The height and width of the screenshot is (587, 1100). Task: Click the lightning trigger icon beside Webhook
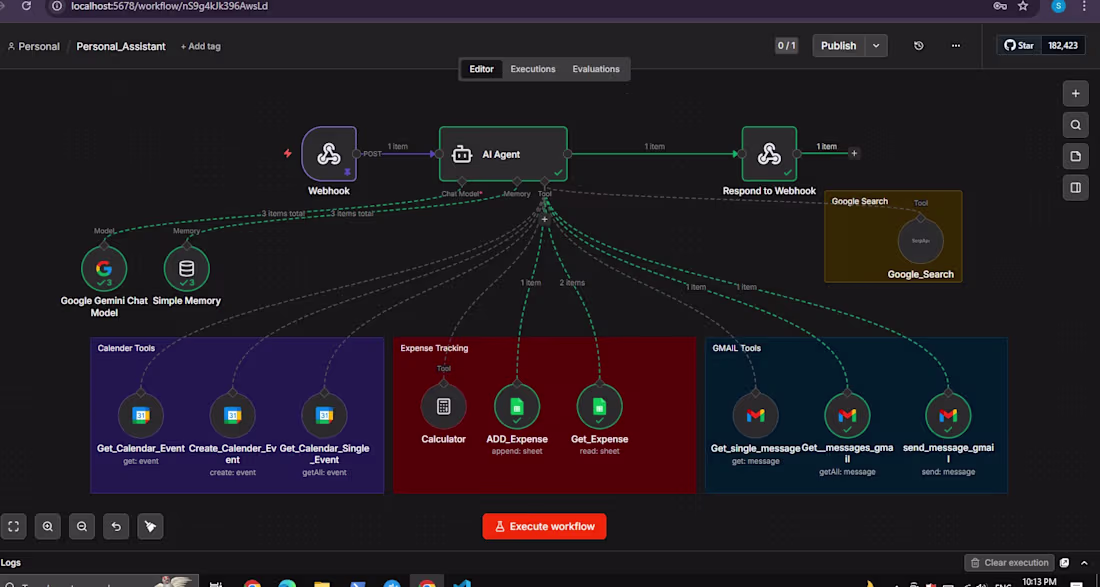[288, 153]
